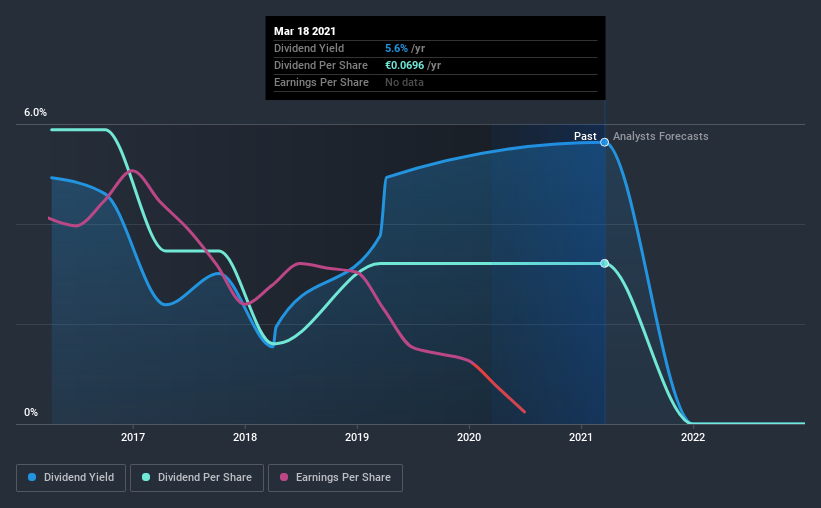
Task: Click the 2022 x-axis label
Action: coord(693,437)
